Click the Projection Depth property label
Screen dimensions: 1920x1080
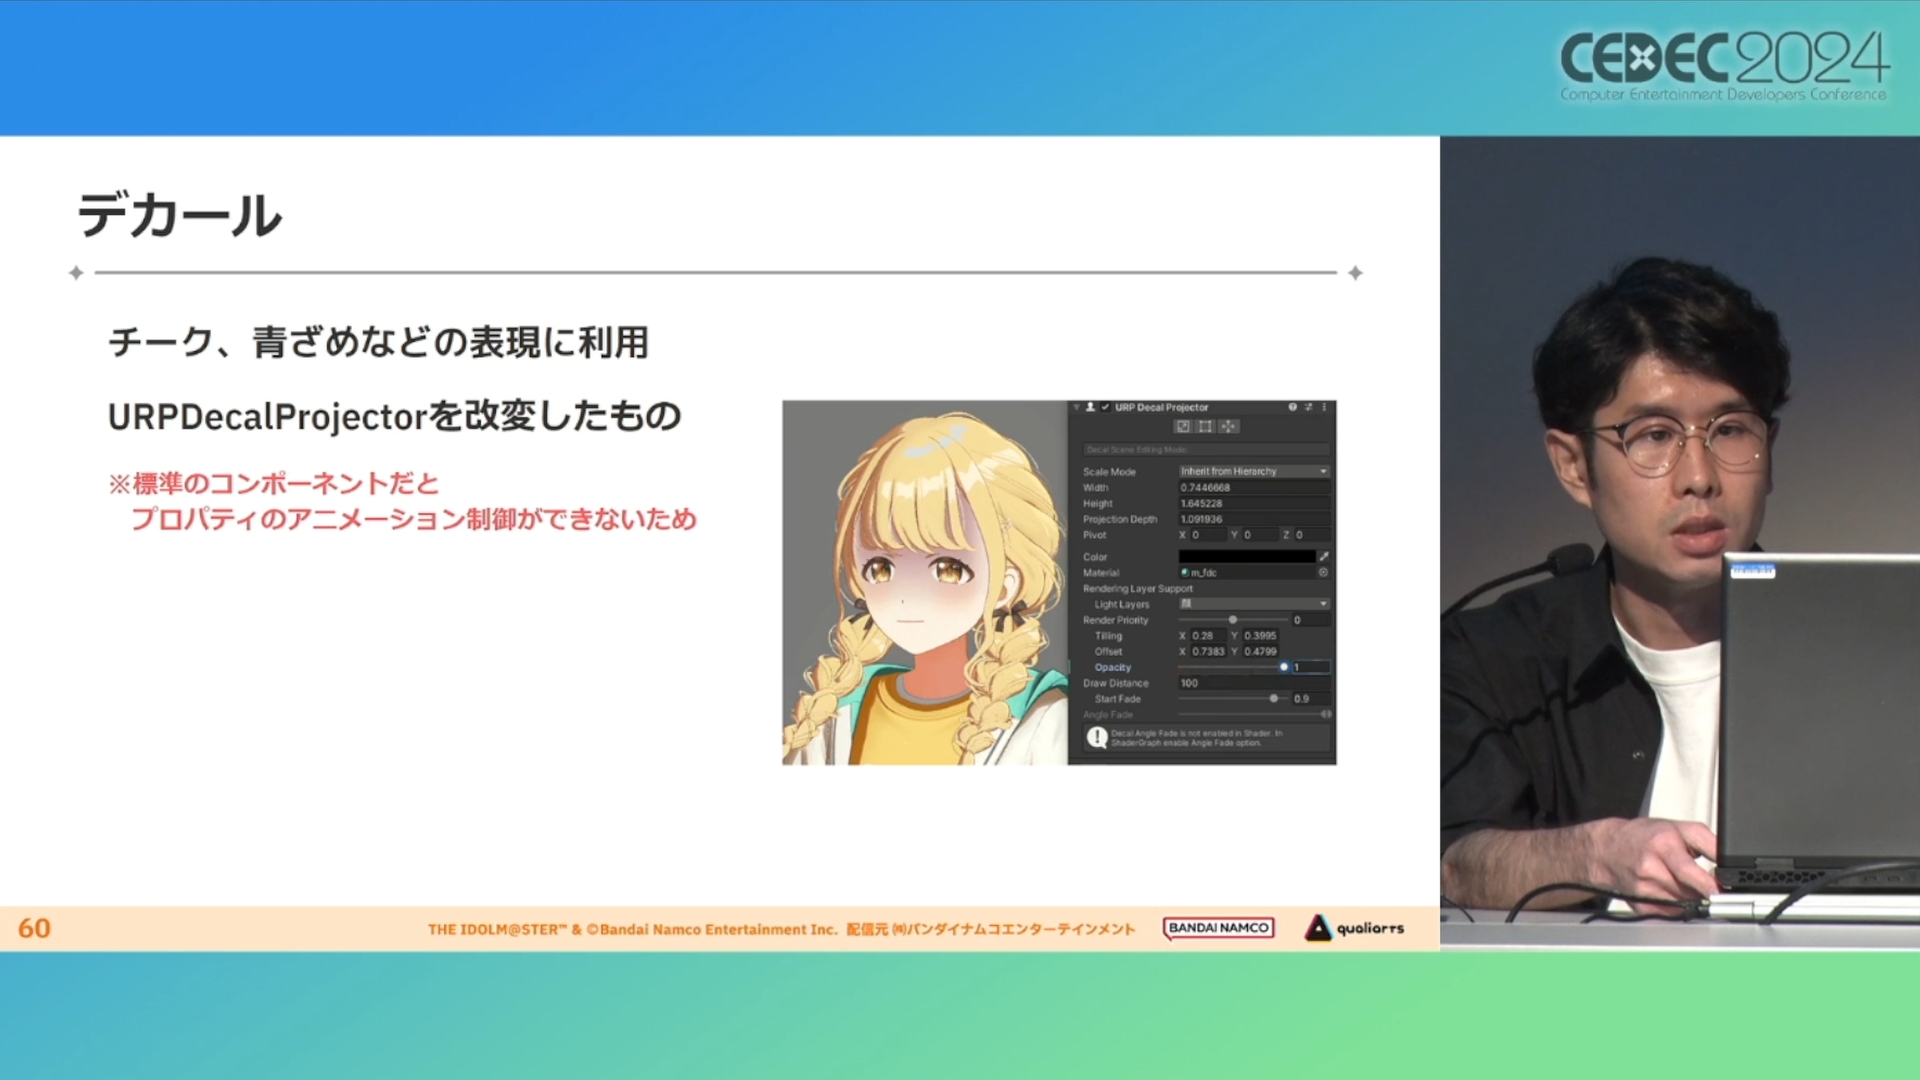pyautogui.click(x=1120, y=520)
